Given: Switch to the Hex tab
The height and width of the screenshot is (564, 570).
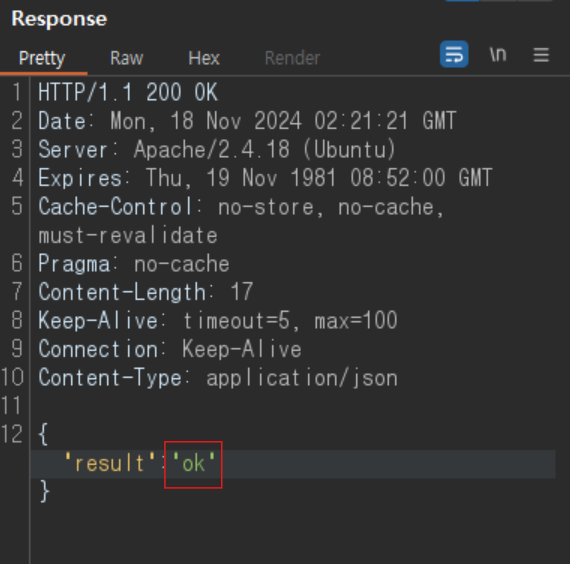Looking at the screenshot, I should (204, 58).
